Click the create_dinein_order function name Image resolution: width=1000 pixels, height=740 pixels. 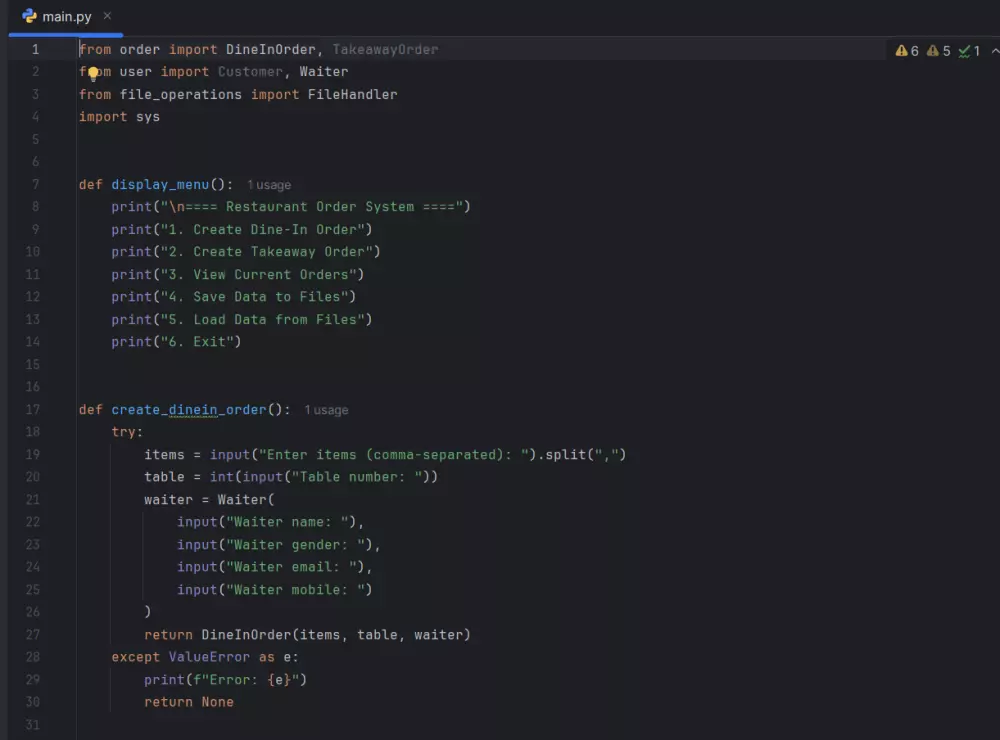pyautogui.click(x=189, y=410)
